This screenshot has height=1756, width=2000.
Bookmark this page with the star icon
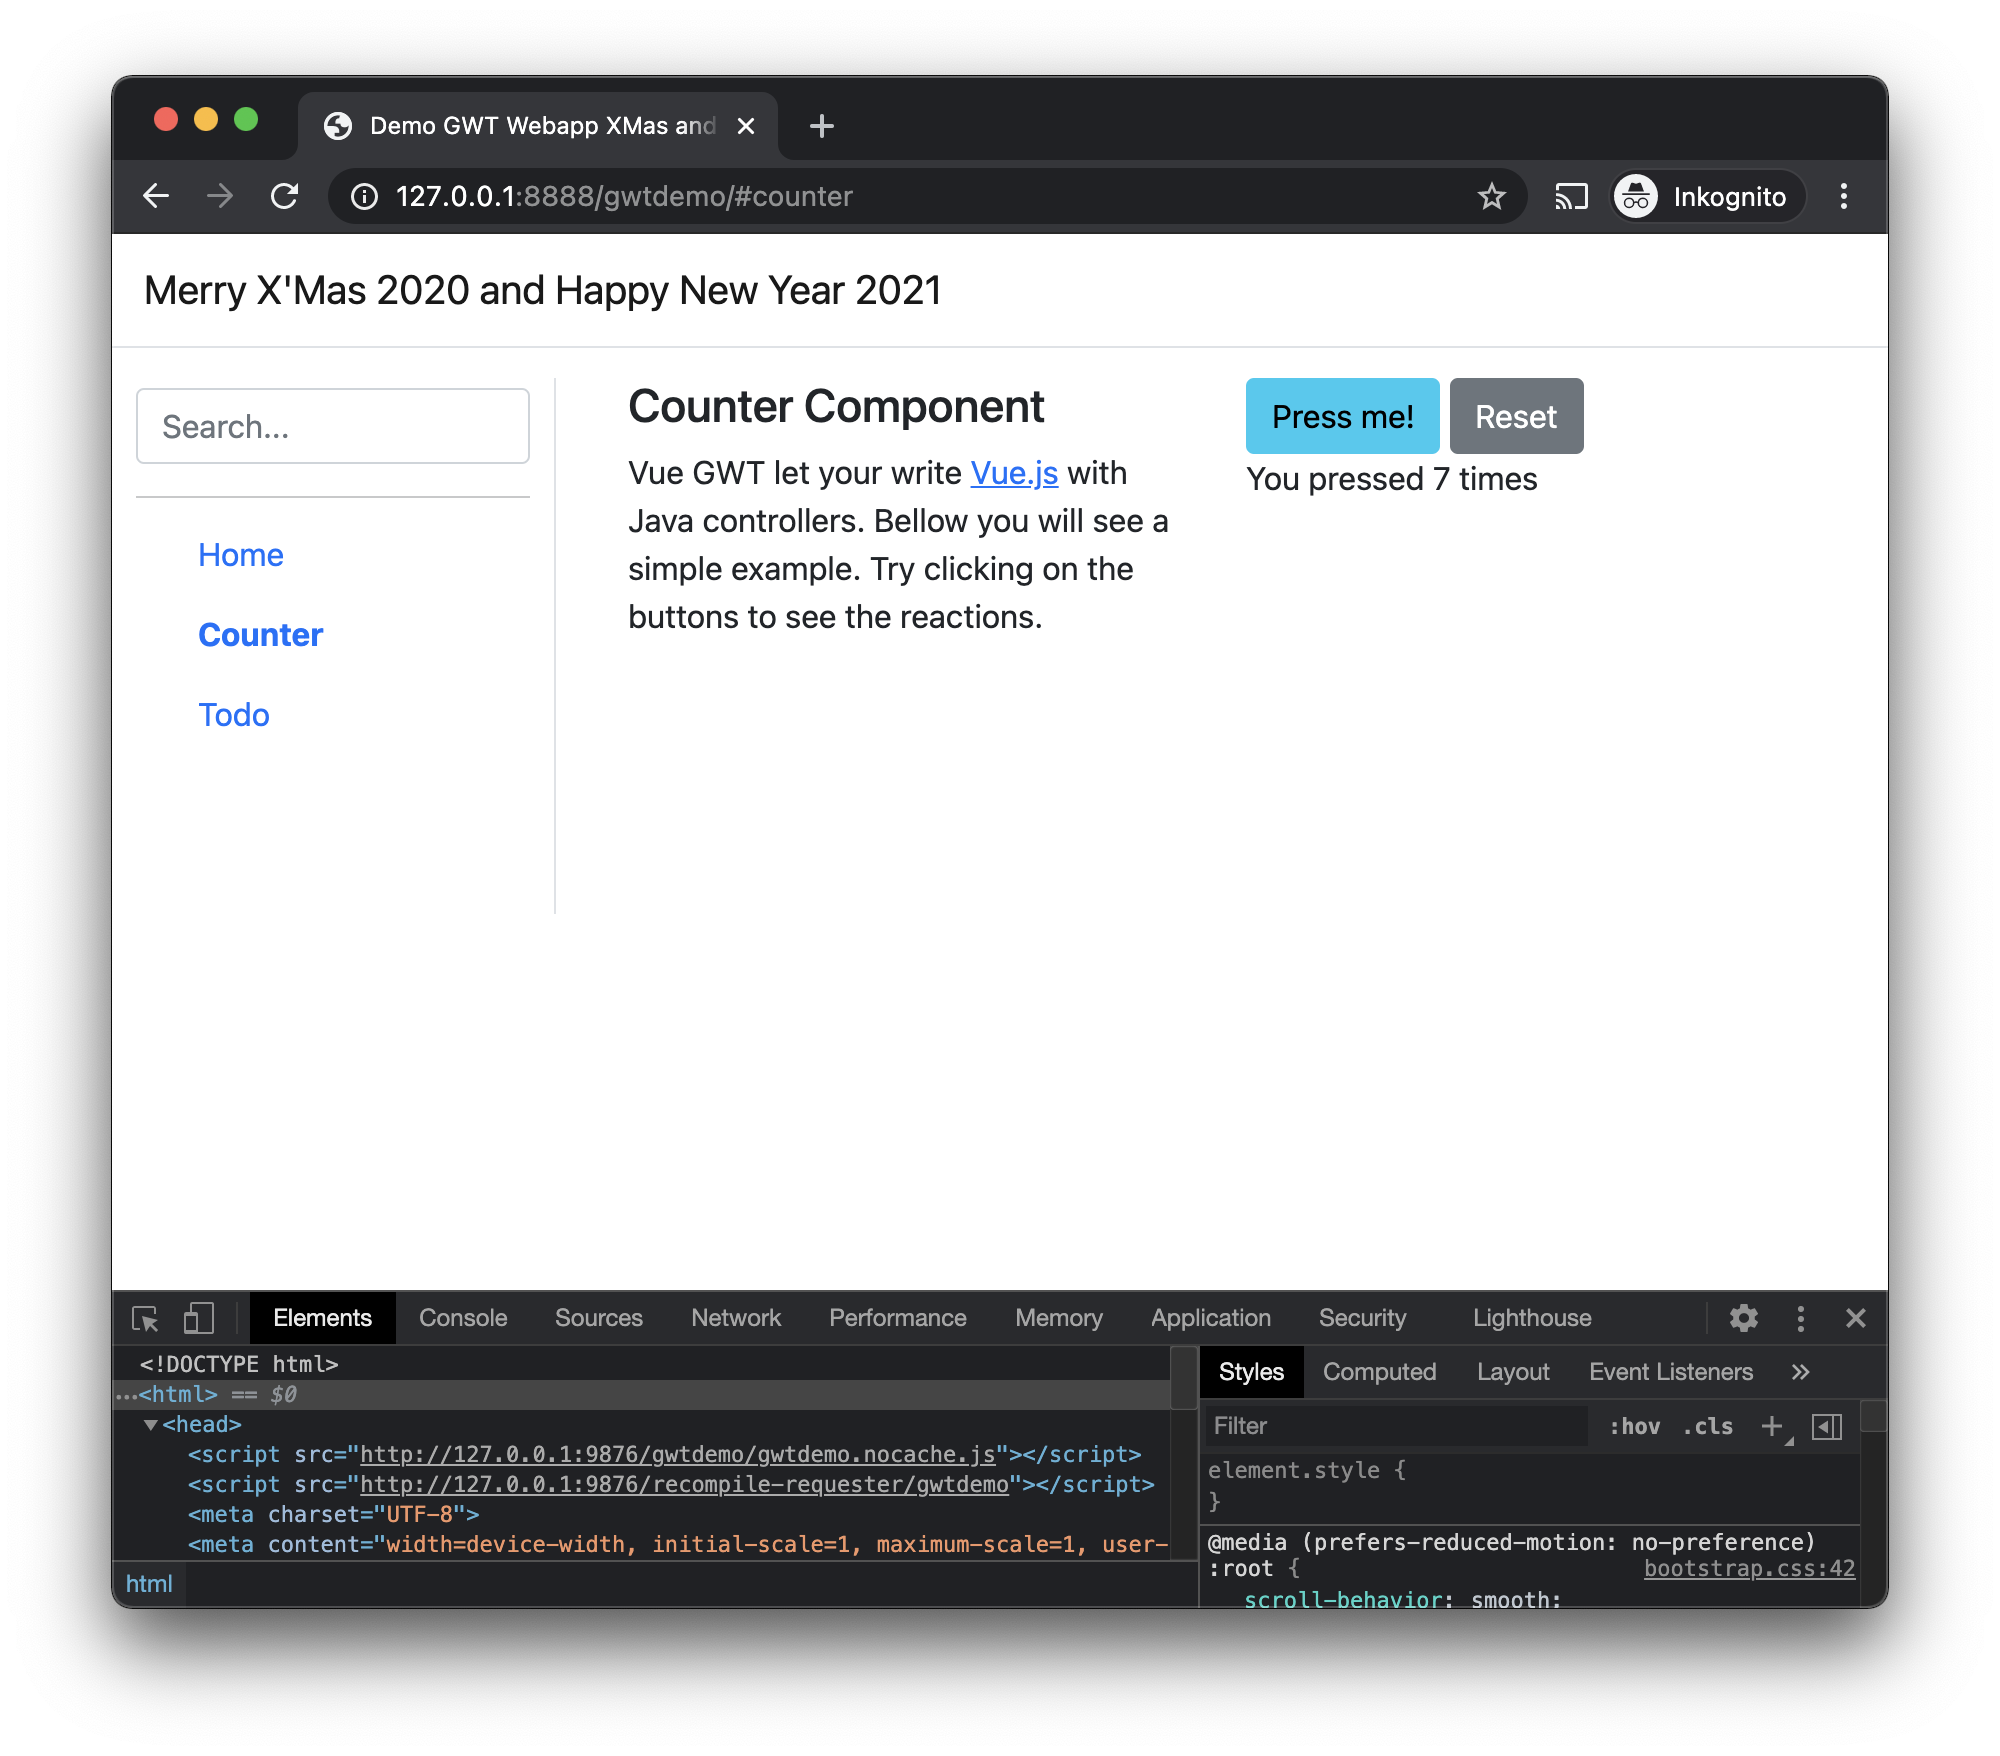point(1491,196)
